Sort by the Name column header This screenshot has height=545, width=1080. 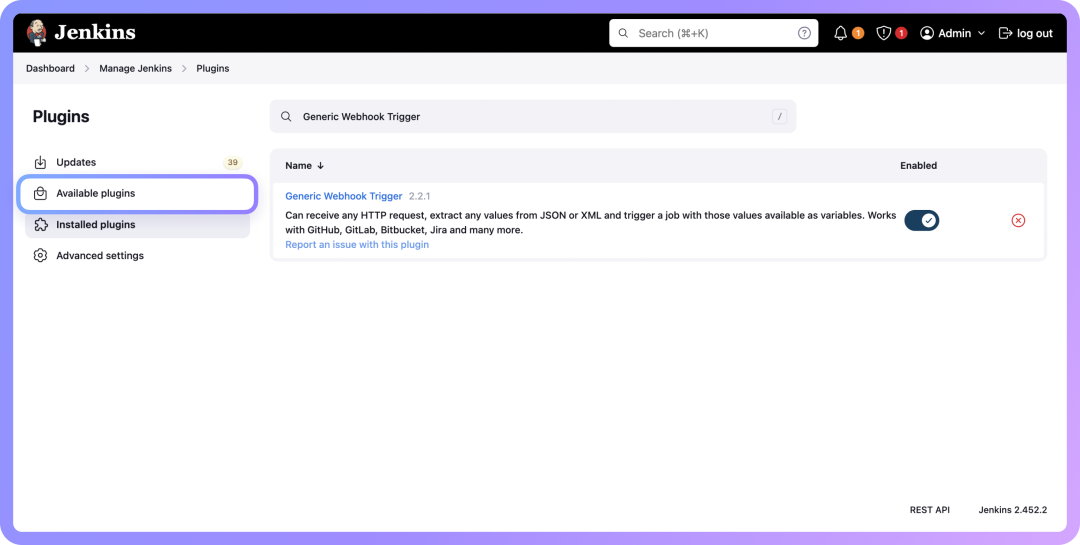tap(304, 165)
